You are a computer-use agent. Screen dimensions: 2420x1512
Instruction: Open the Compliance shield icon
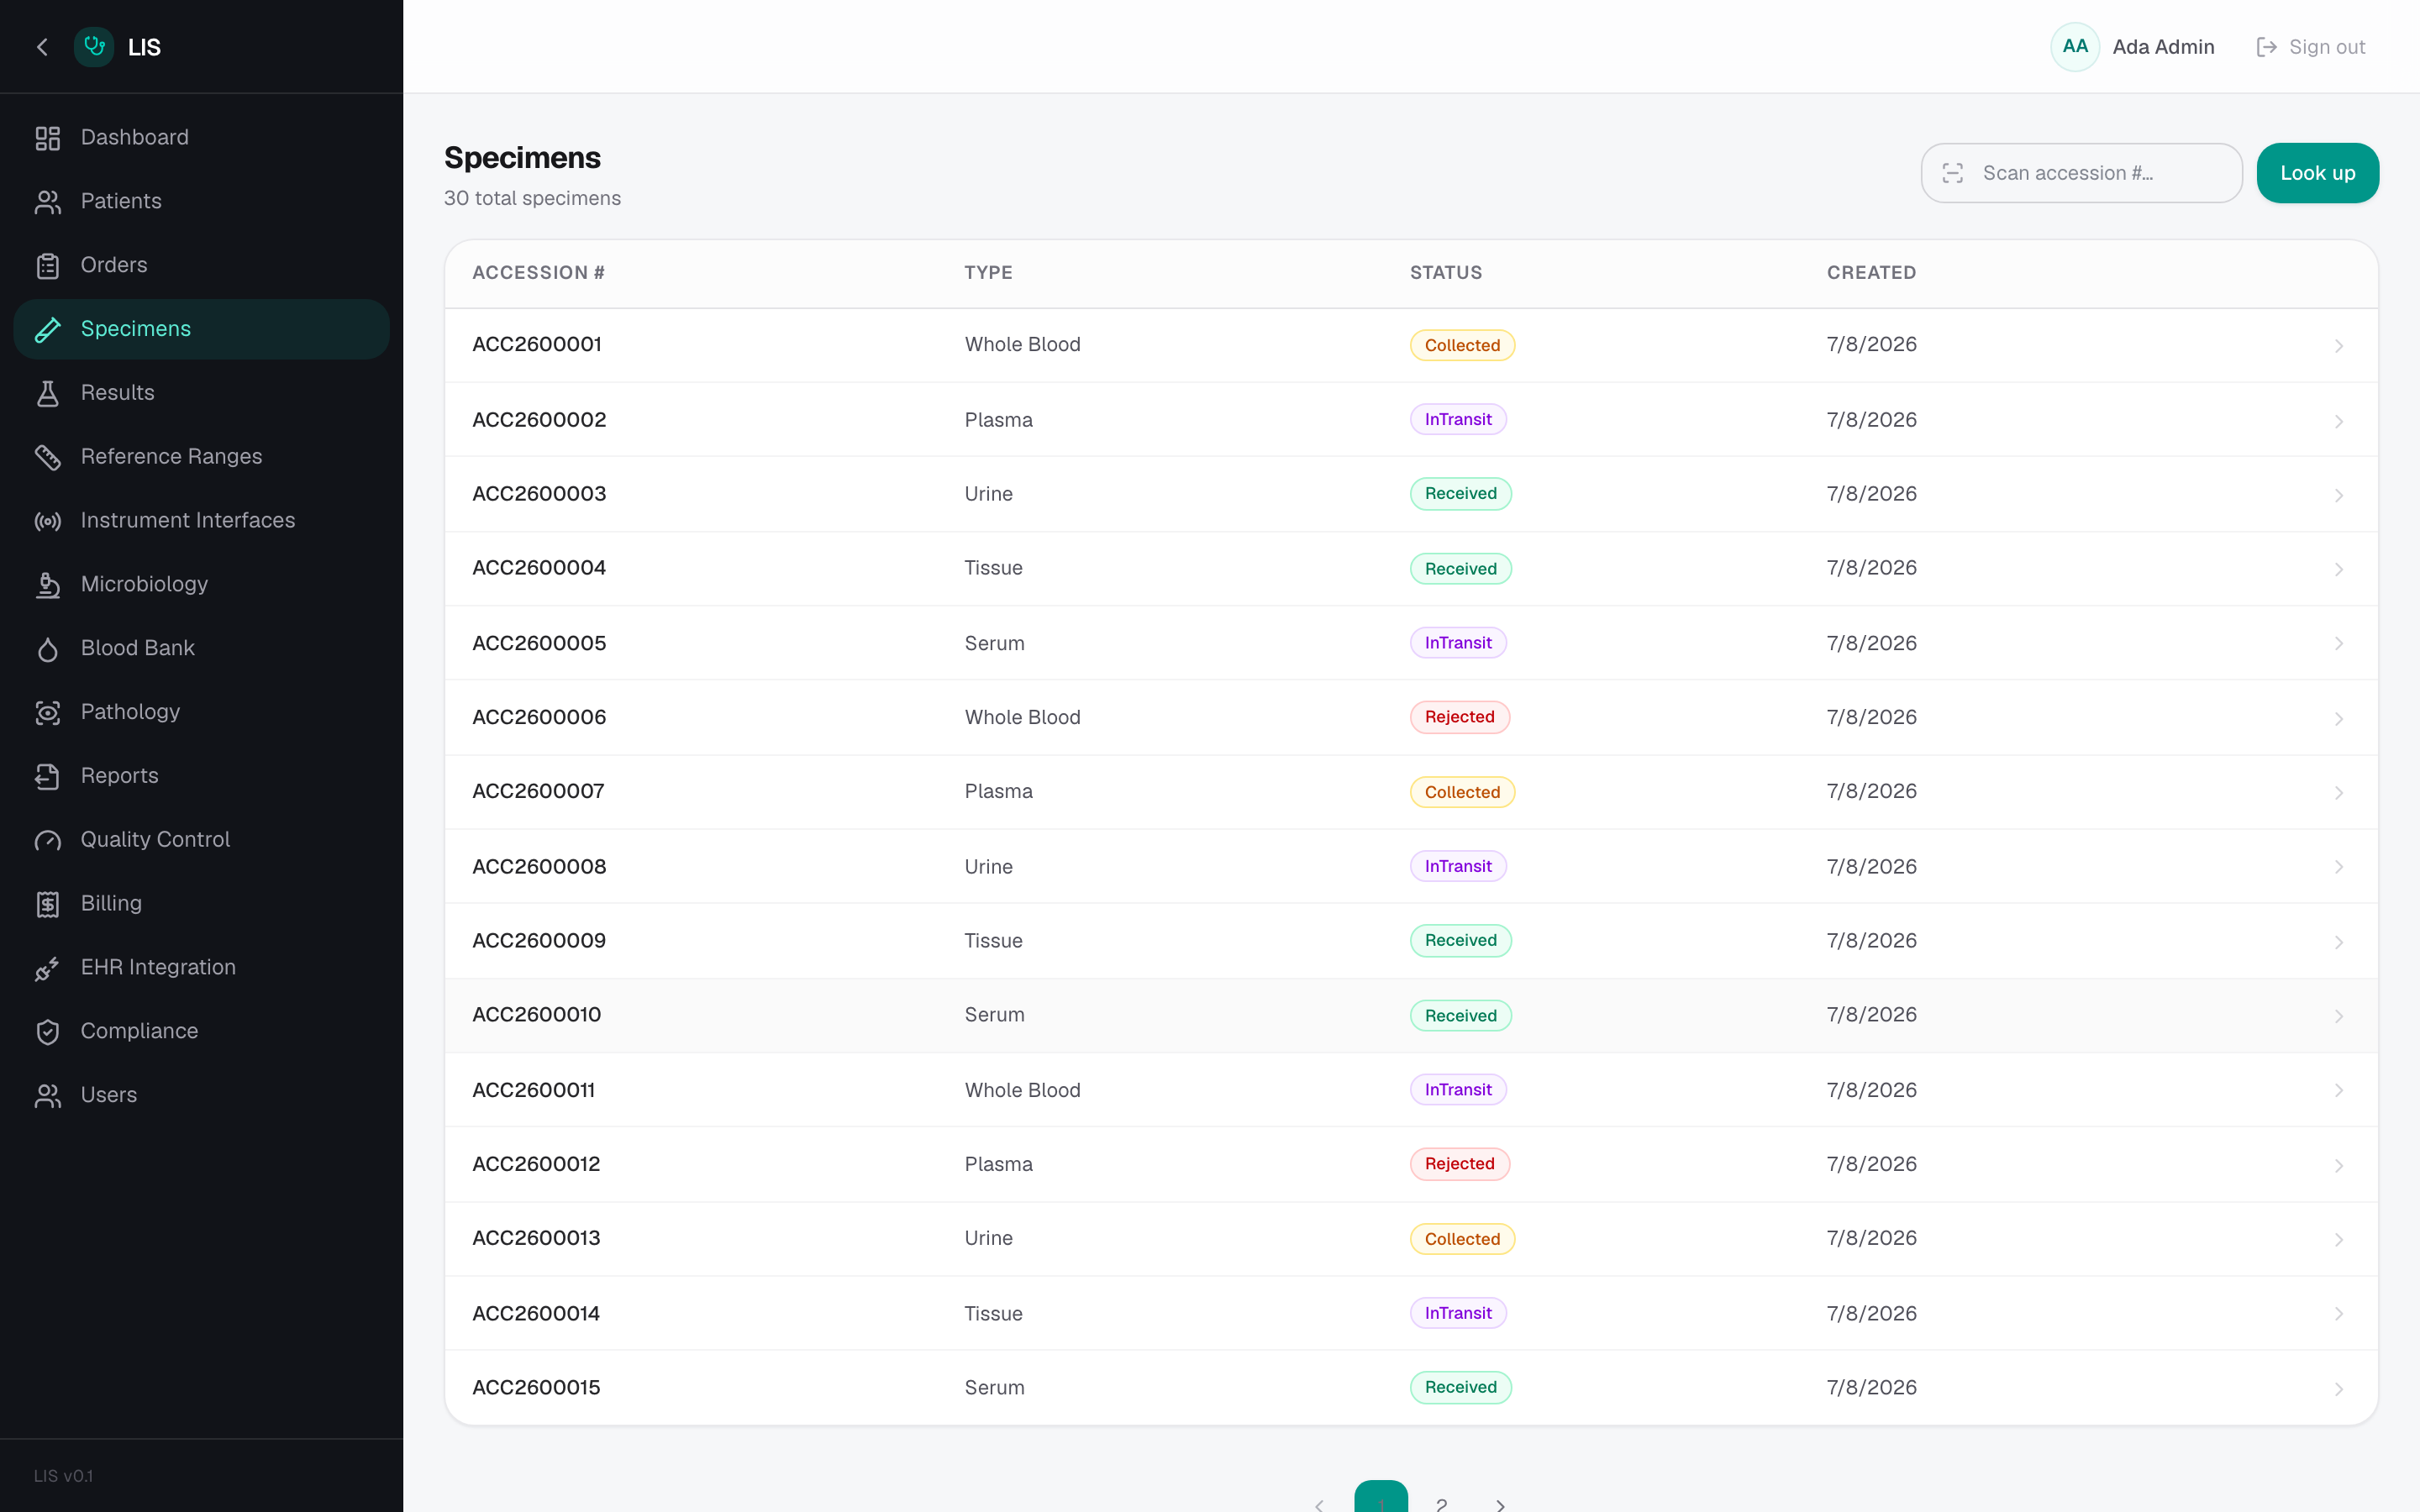pyautogui.click(x=47, y=1032)
